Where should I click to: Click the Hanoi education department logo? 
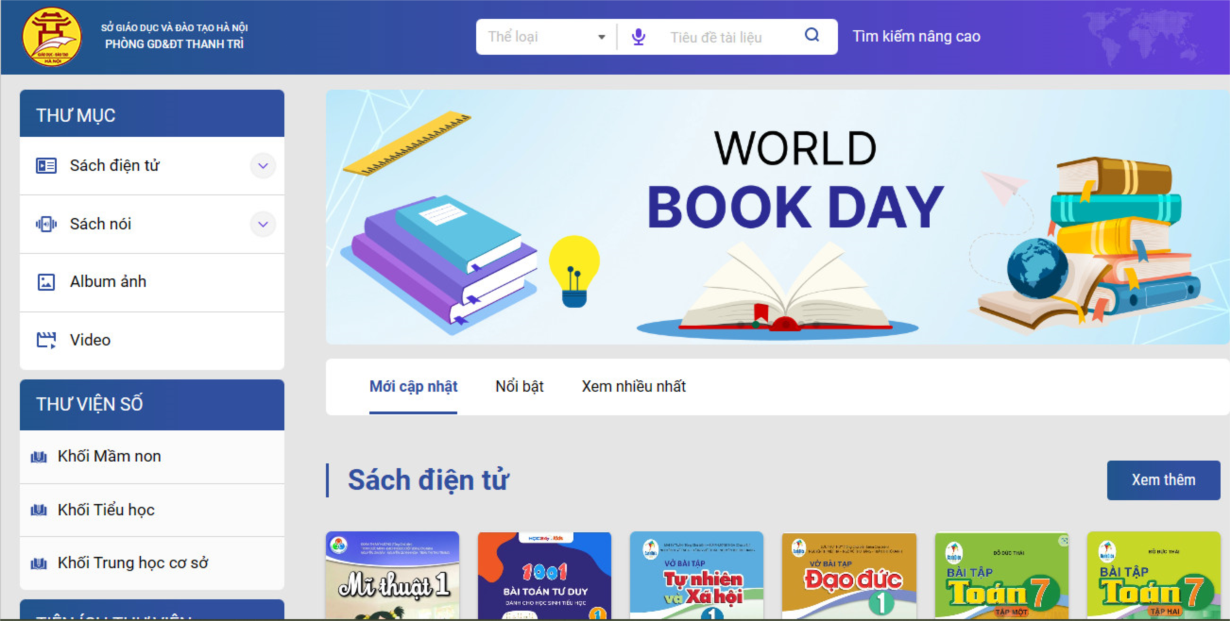tap(52, 37)
